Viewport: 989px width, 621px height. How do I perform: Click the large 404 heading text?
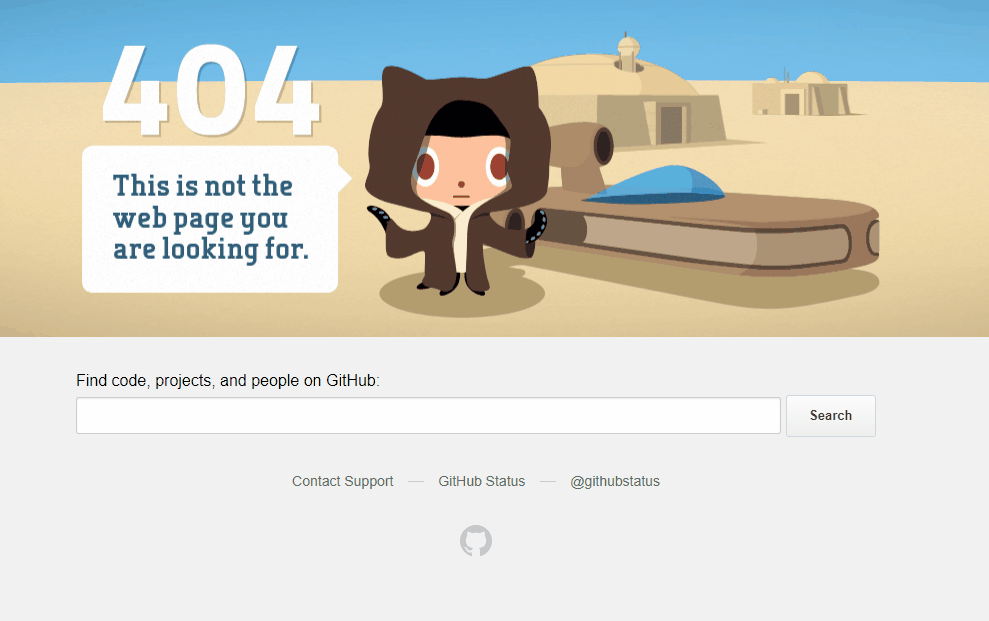coord(211,90)
